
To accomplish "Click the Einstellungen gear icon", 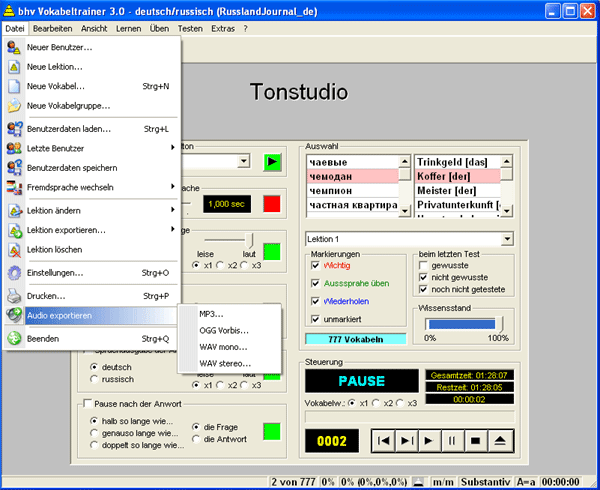I will pyautogui.click(x=14, y=273).
